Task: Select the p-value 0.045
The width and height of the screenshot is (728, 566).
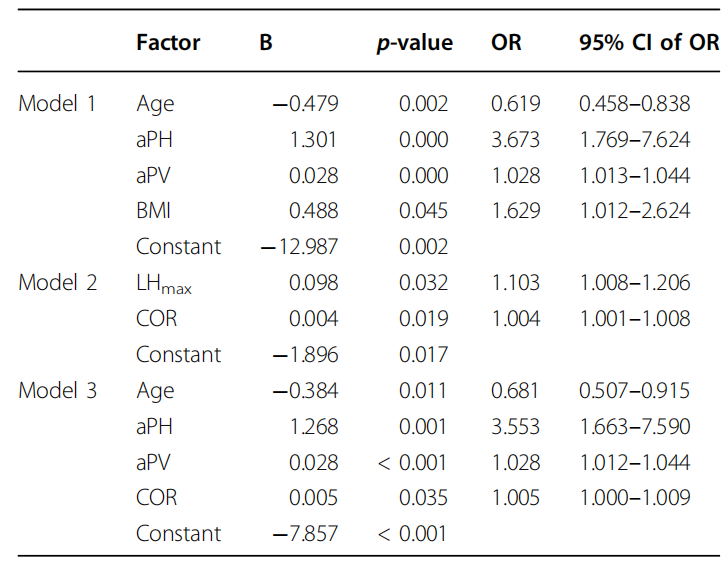Action: [x=423, y=211]
